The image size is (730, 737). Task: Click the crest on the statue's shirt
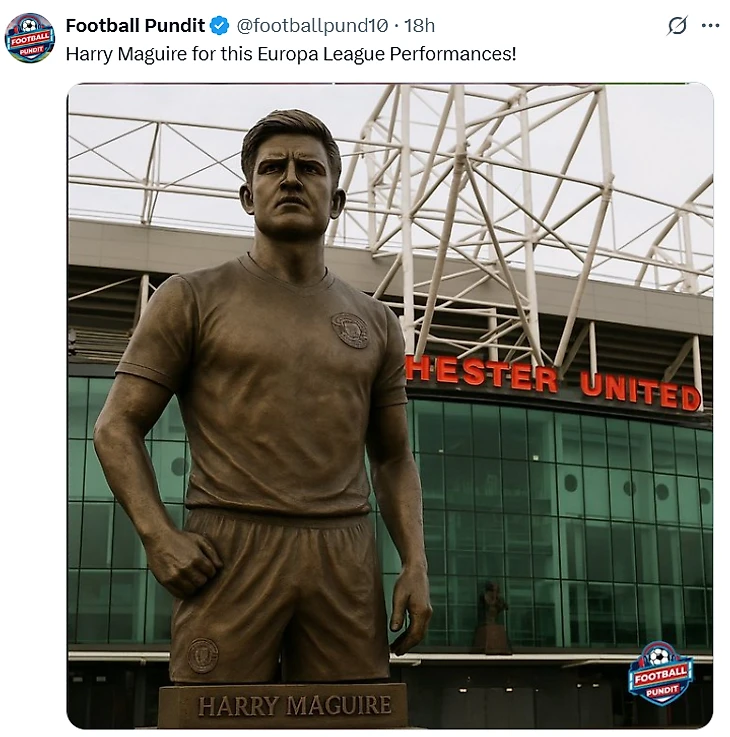coord(350,330)
